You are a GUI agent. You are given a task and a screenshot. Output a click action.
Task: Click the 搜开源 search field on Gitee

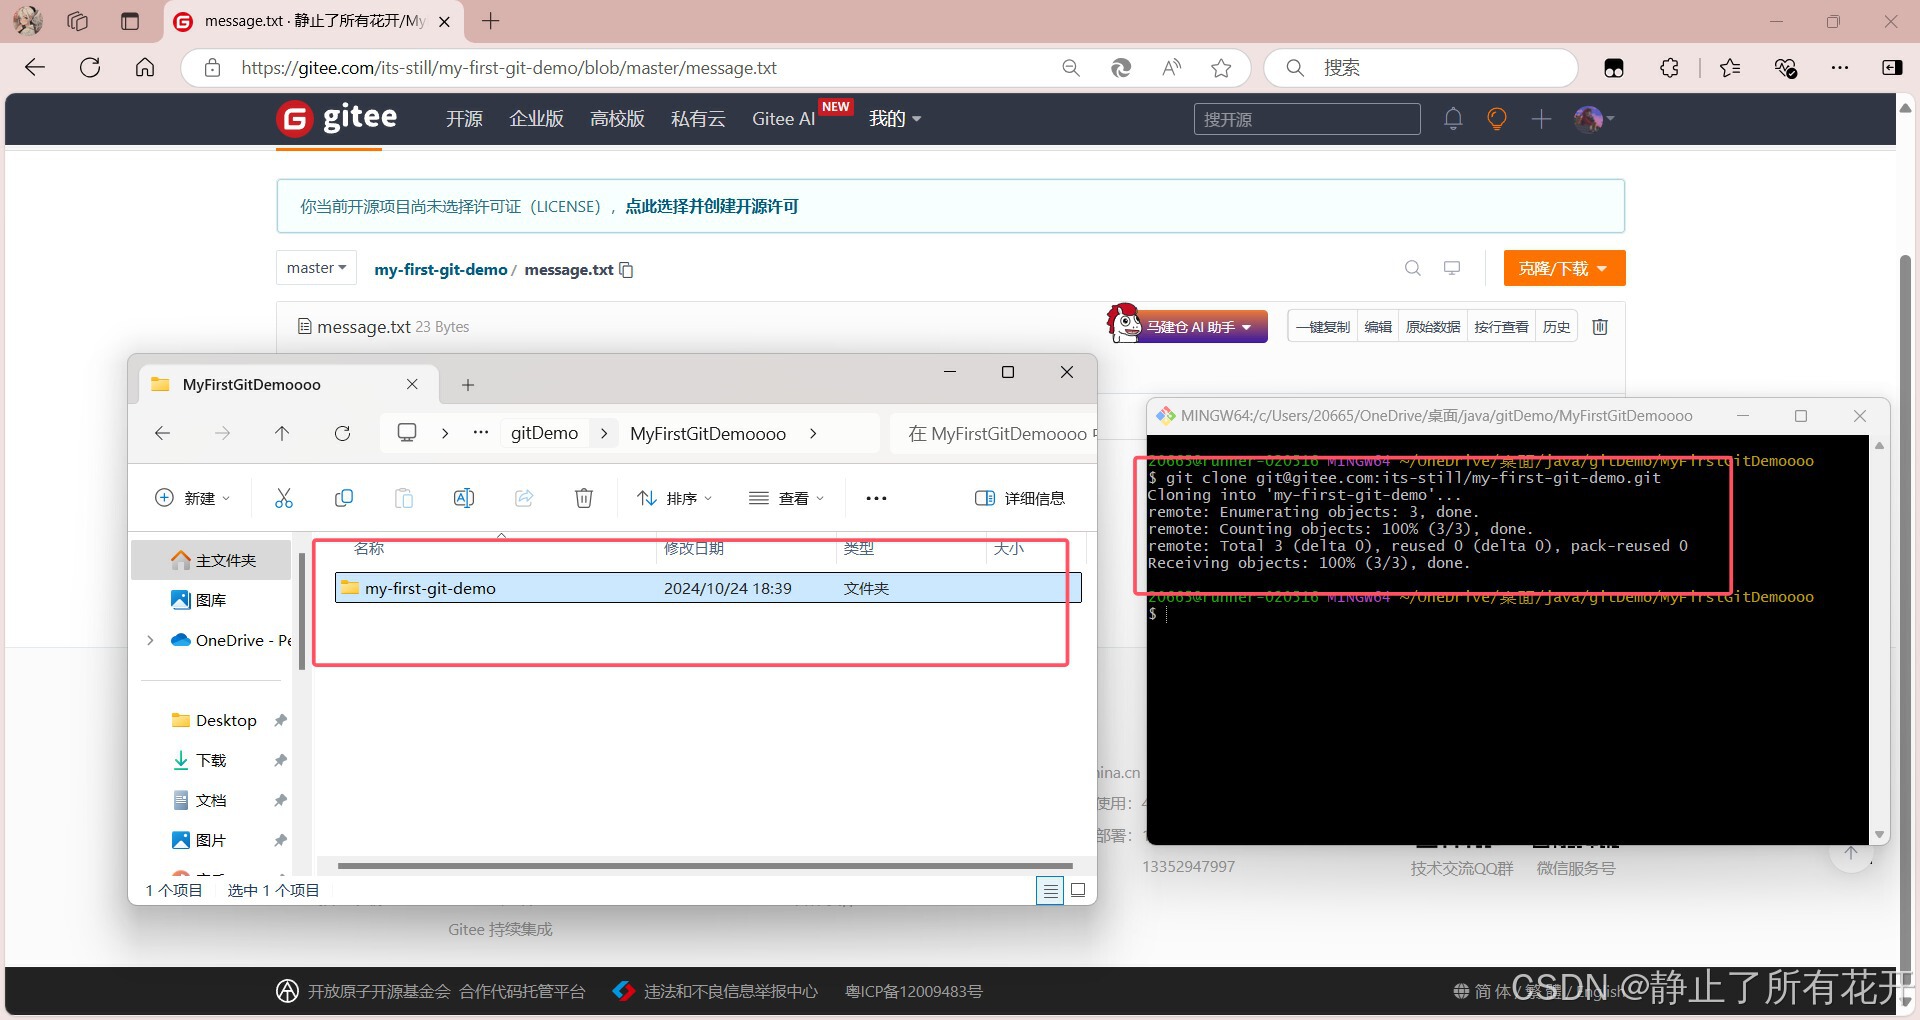1307,119
